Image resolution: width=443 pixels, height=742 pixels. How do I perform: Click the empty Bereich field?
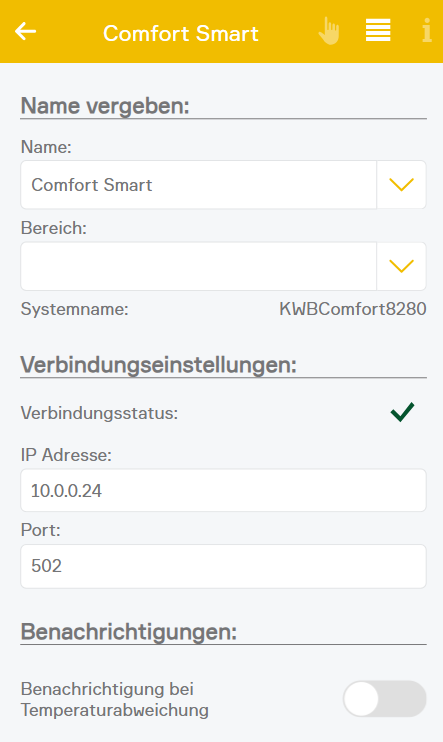[199, 266]
